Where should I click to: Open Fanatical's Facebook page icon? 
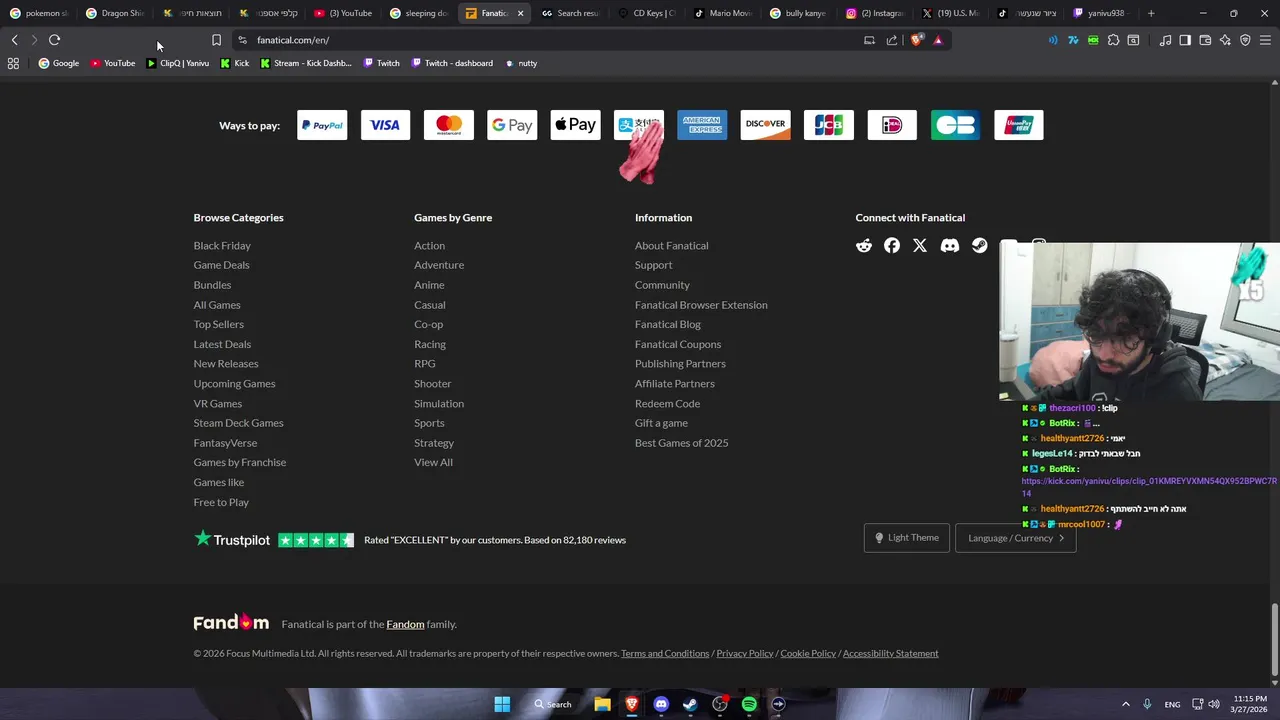(x=892, y=246)
